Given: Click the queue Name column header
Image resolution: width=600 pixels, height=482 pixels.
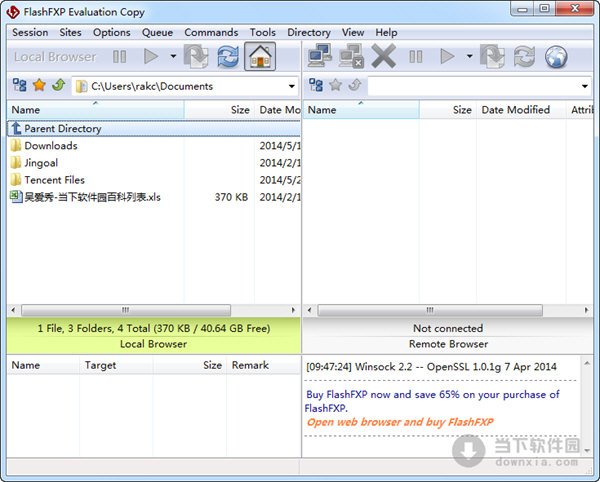Looking at the screenshot, I should coord(43,365).
